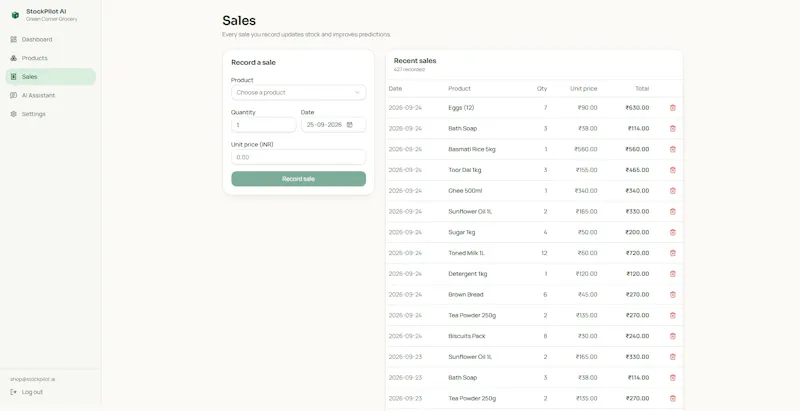Click the Unit price (INR) field
The image size is (800, 411).
(x=298, y=157)
